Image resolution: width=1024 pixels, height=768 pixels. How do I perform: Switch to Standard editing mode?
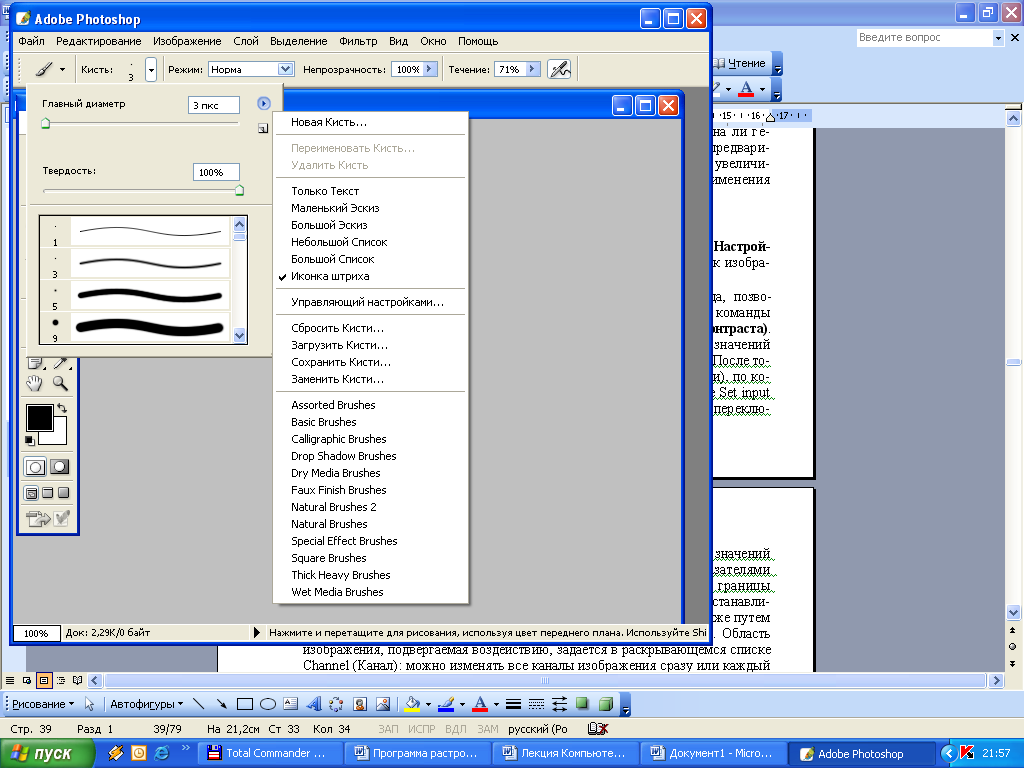click(35, 467)
